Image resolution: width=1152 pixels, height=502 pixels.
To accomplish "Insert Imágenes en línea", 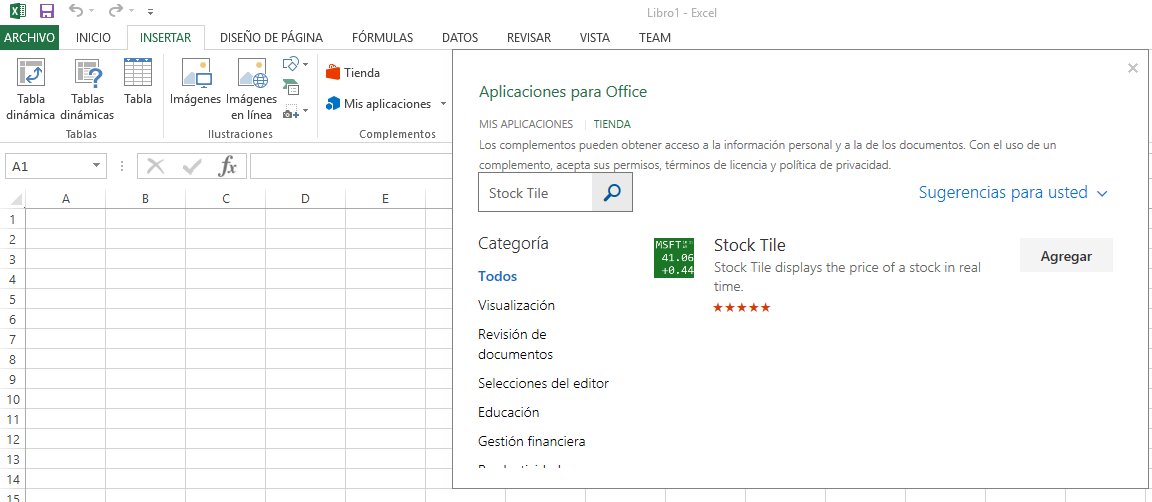I will pos(251,89).
